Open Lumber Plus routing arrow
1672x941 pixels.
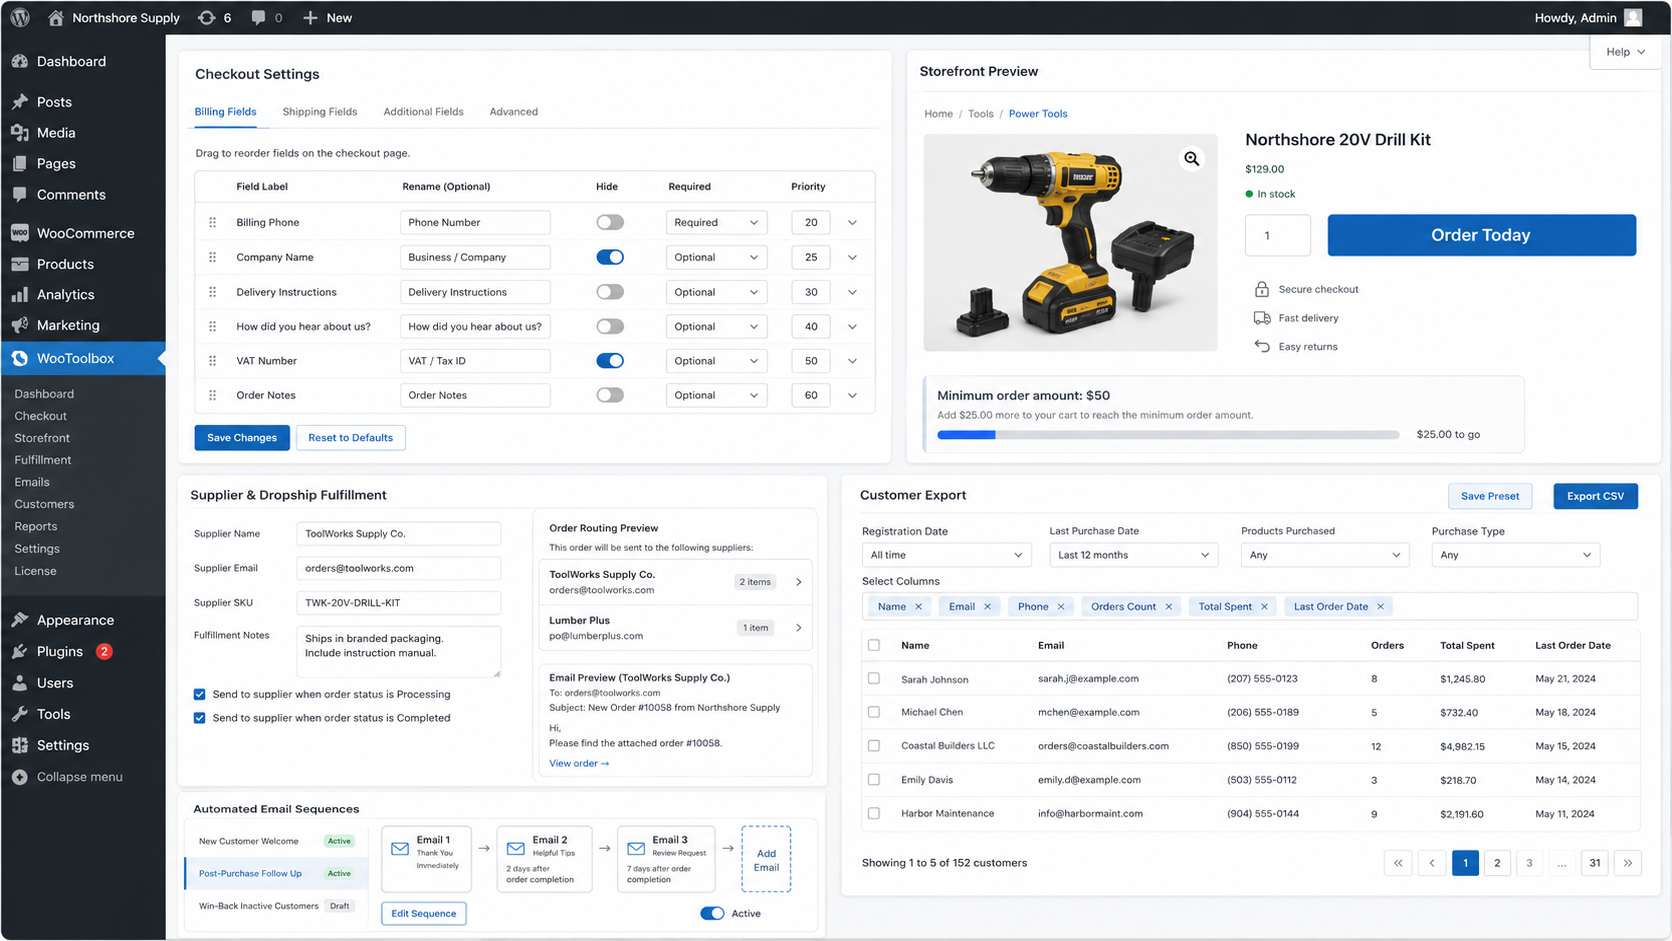pyautogui.click(x=798, y=628)
